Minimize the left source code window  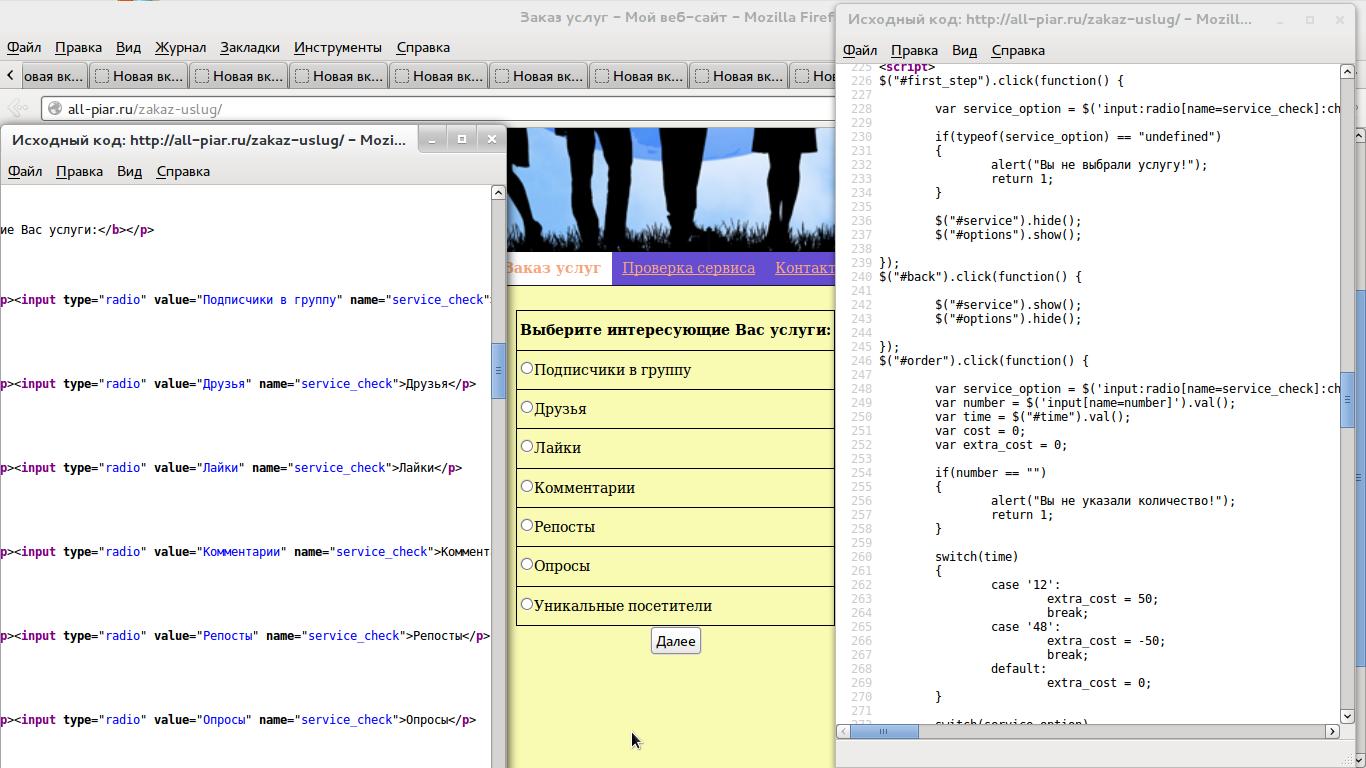click(x=432, y=139)
